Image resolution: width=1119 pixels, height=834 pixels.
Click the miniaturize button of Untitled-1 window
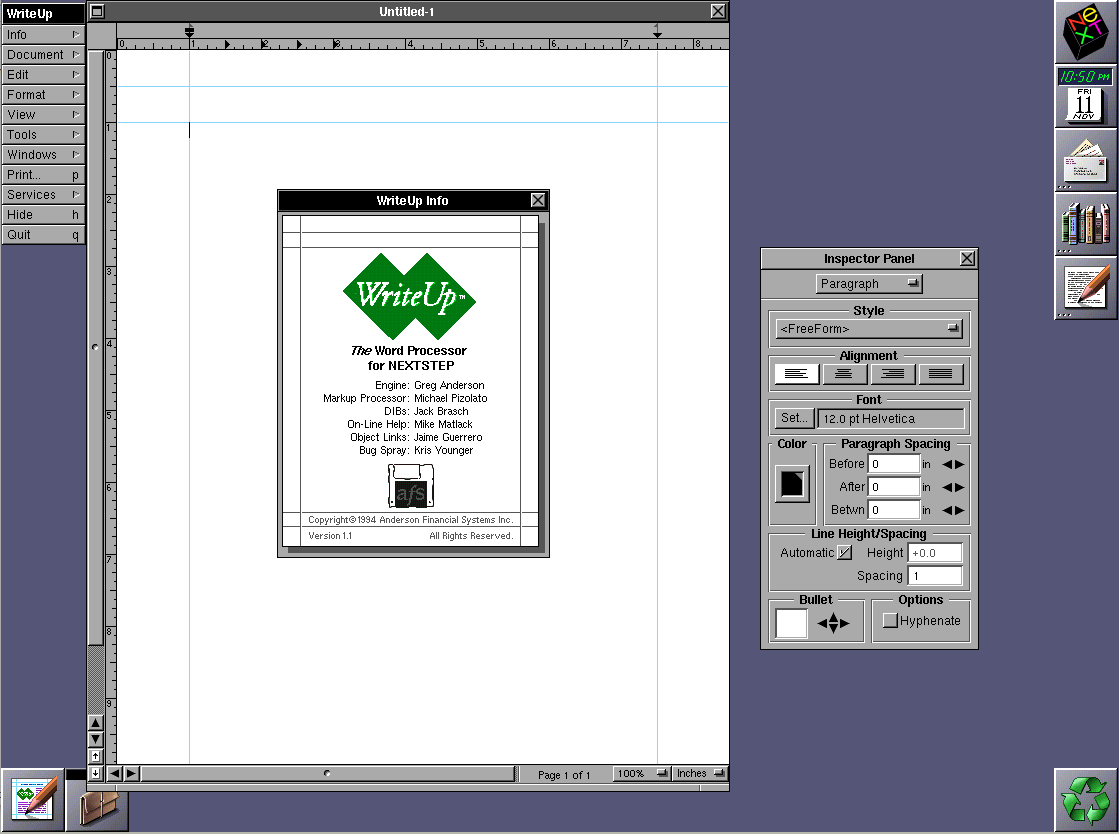(x=98, y=11)
